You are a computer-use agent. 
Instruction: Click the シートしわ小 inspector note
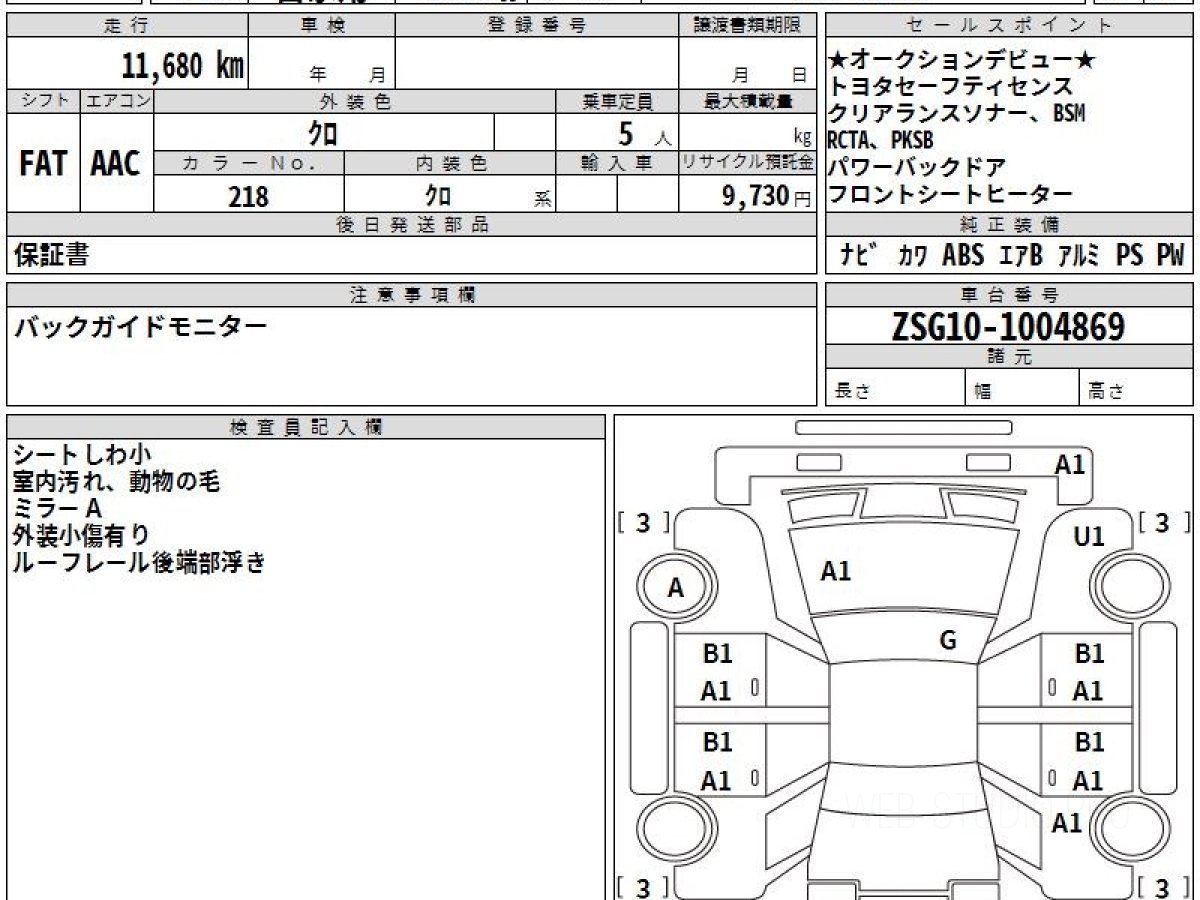click(83, 455)
